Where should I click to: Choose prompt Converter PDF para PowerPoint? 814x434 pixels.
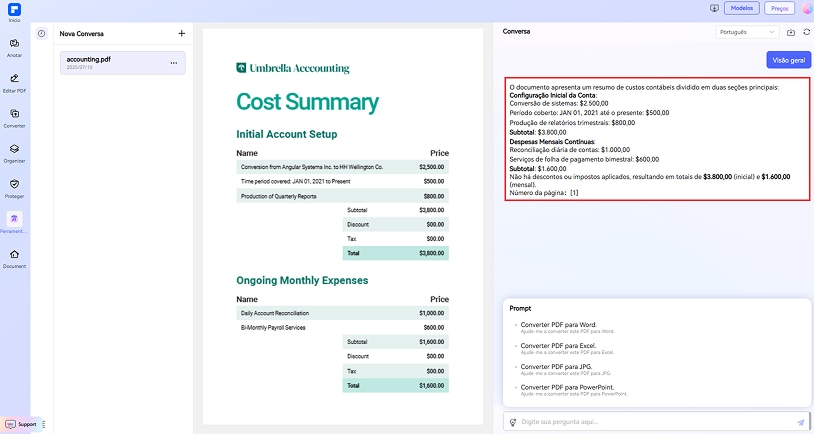point(574,390)
